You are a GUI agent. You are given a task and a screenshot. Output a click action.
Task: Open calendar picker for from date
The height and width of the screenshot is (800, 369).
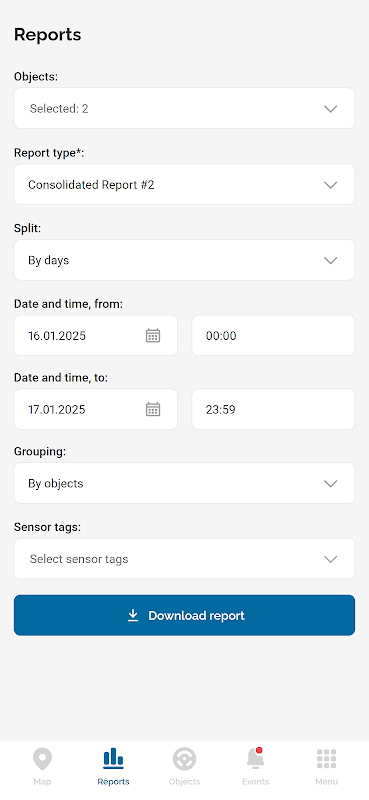click(x=153, y=335)
